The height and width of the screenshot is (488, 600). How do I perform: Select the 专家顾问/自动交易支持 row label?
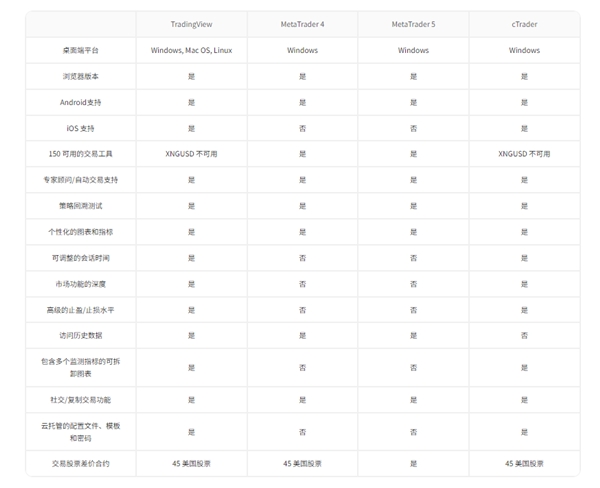[80, 180]
